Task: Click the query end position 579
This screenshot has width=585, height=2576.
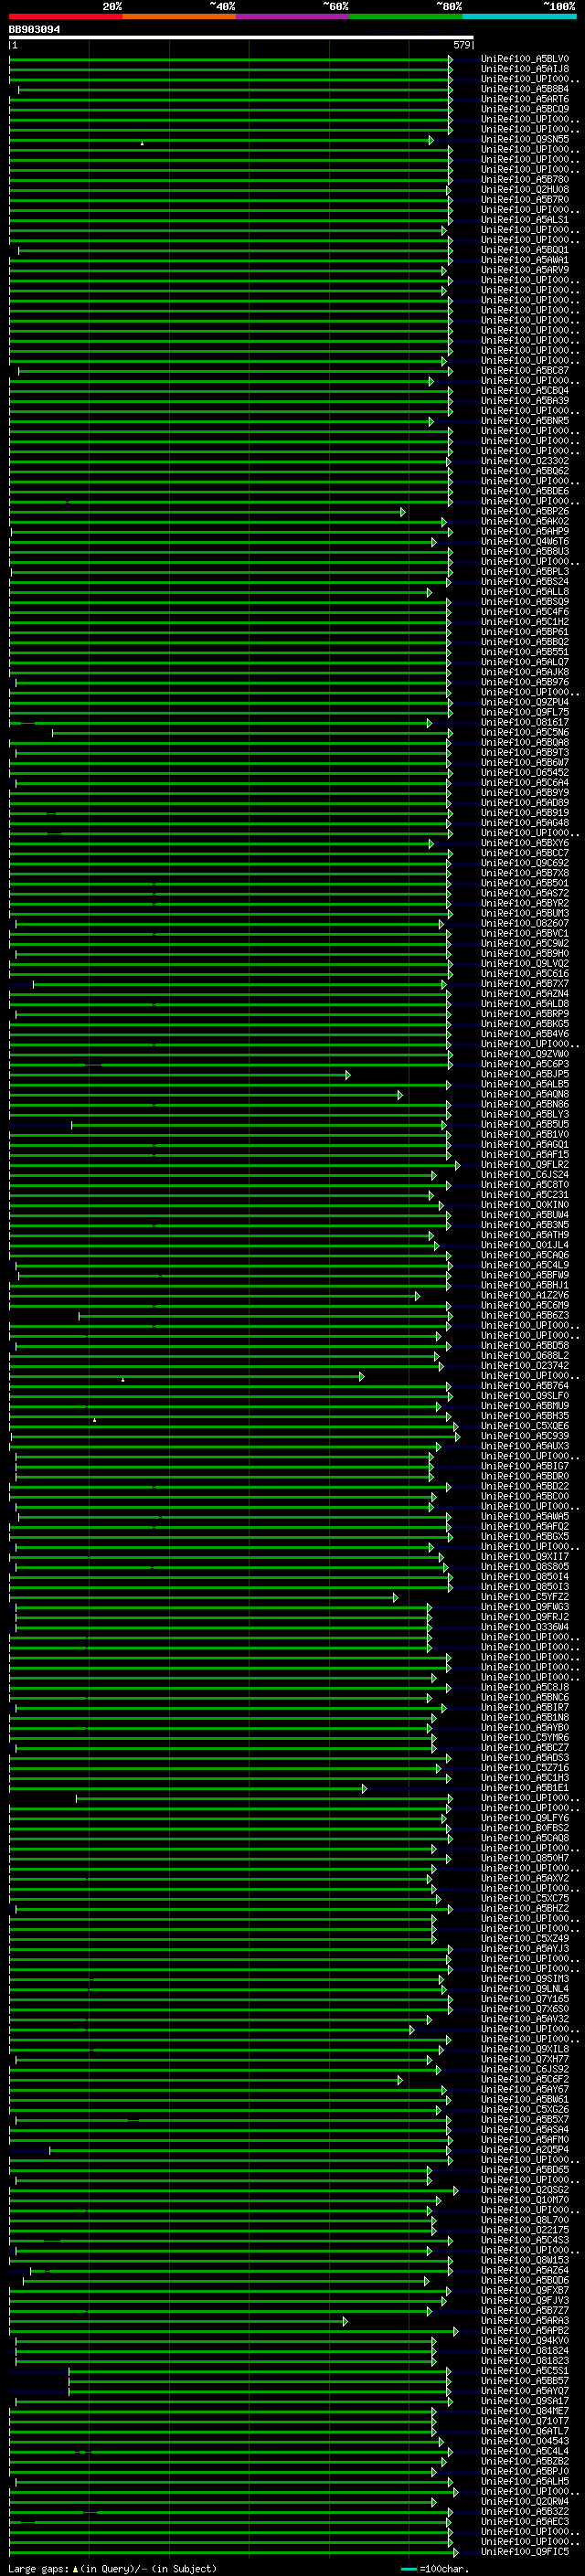Action: coord(462,45)
